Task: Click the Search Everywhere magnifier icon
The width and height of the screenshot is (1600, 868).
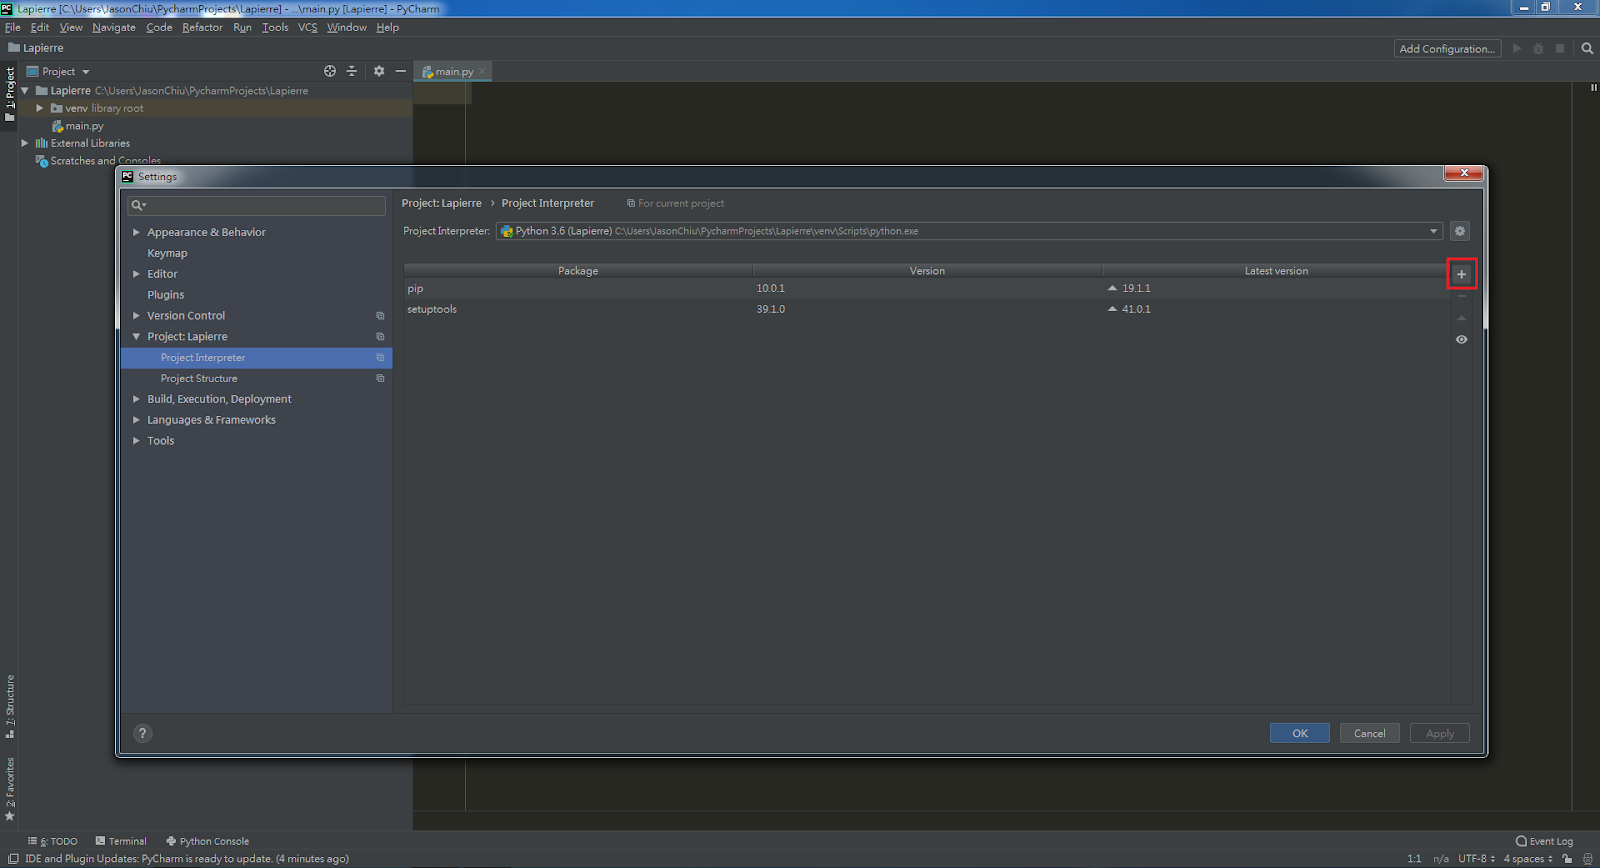Action: tap(1587, 48)
